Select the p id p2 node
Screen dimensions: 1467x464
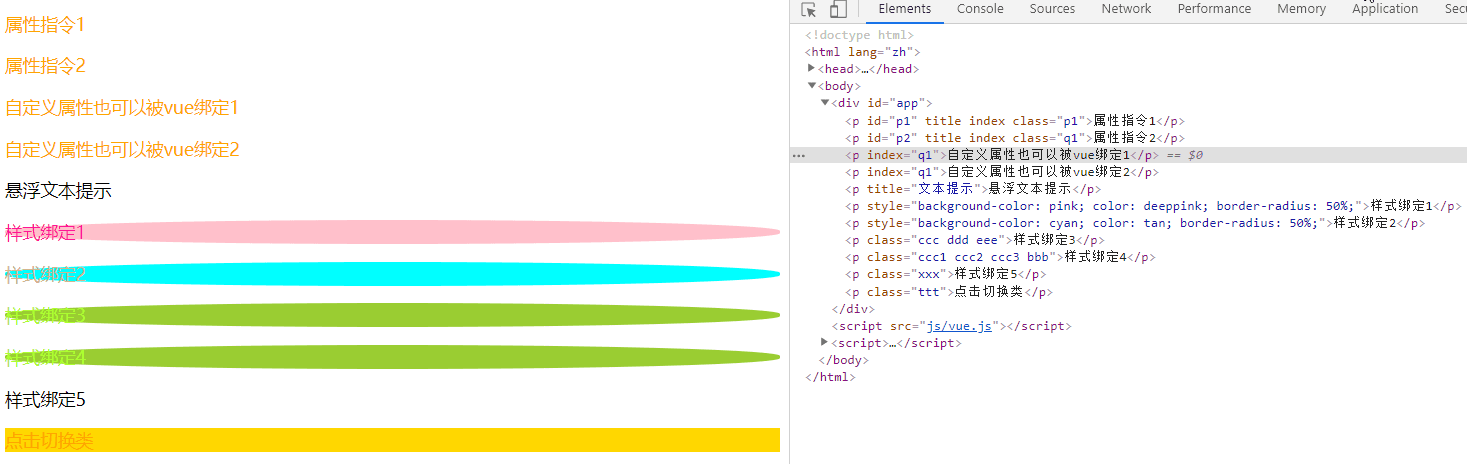click(x=1015, y=138)
